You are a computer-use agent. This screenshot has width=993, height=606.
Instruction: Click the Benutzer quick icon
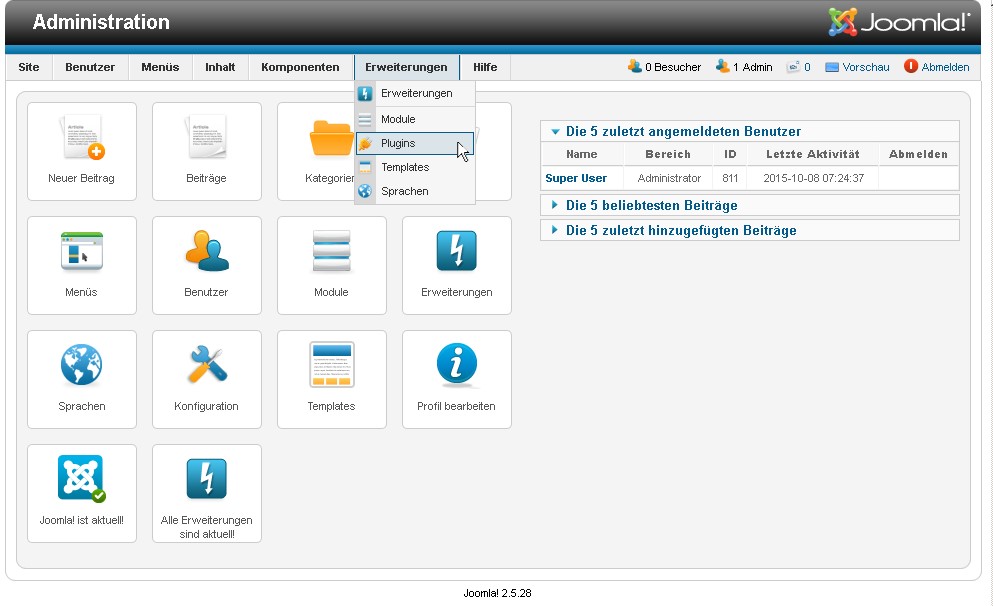click(x=206, y=265)
